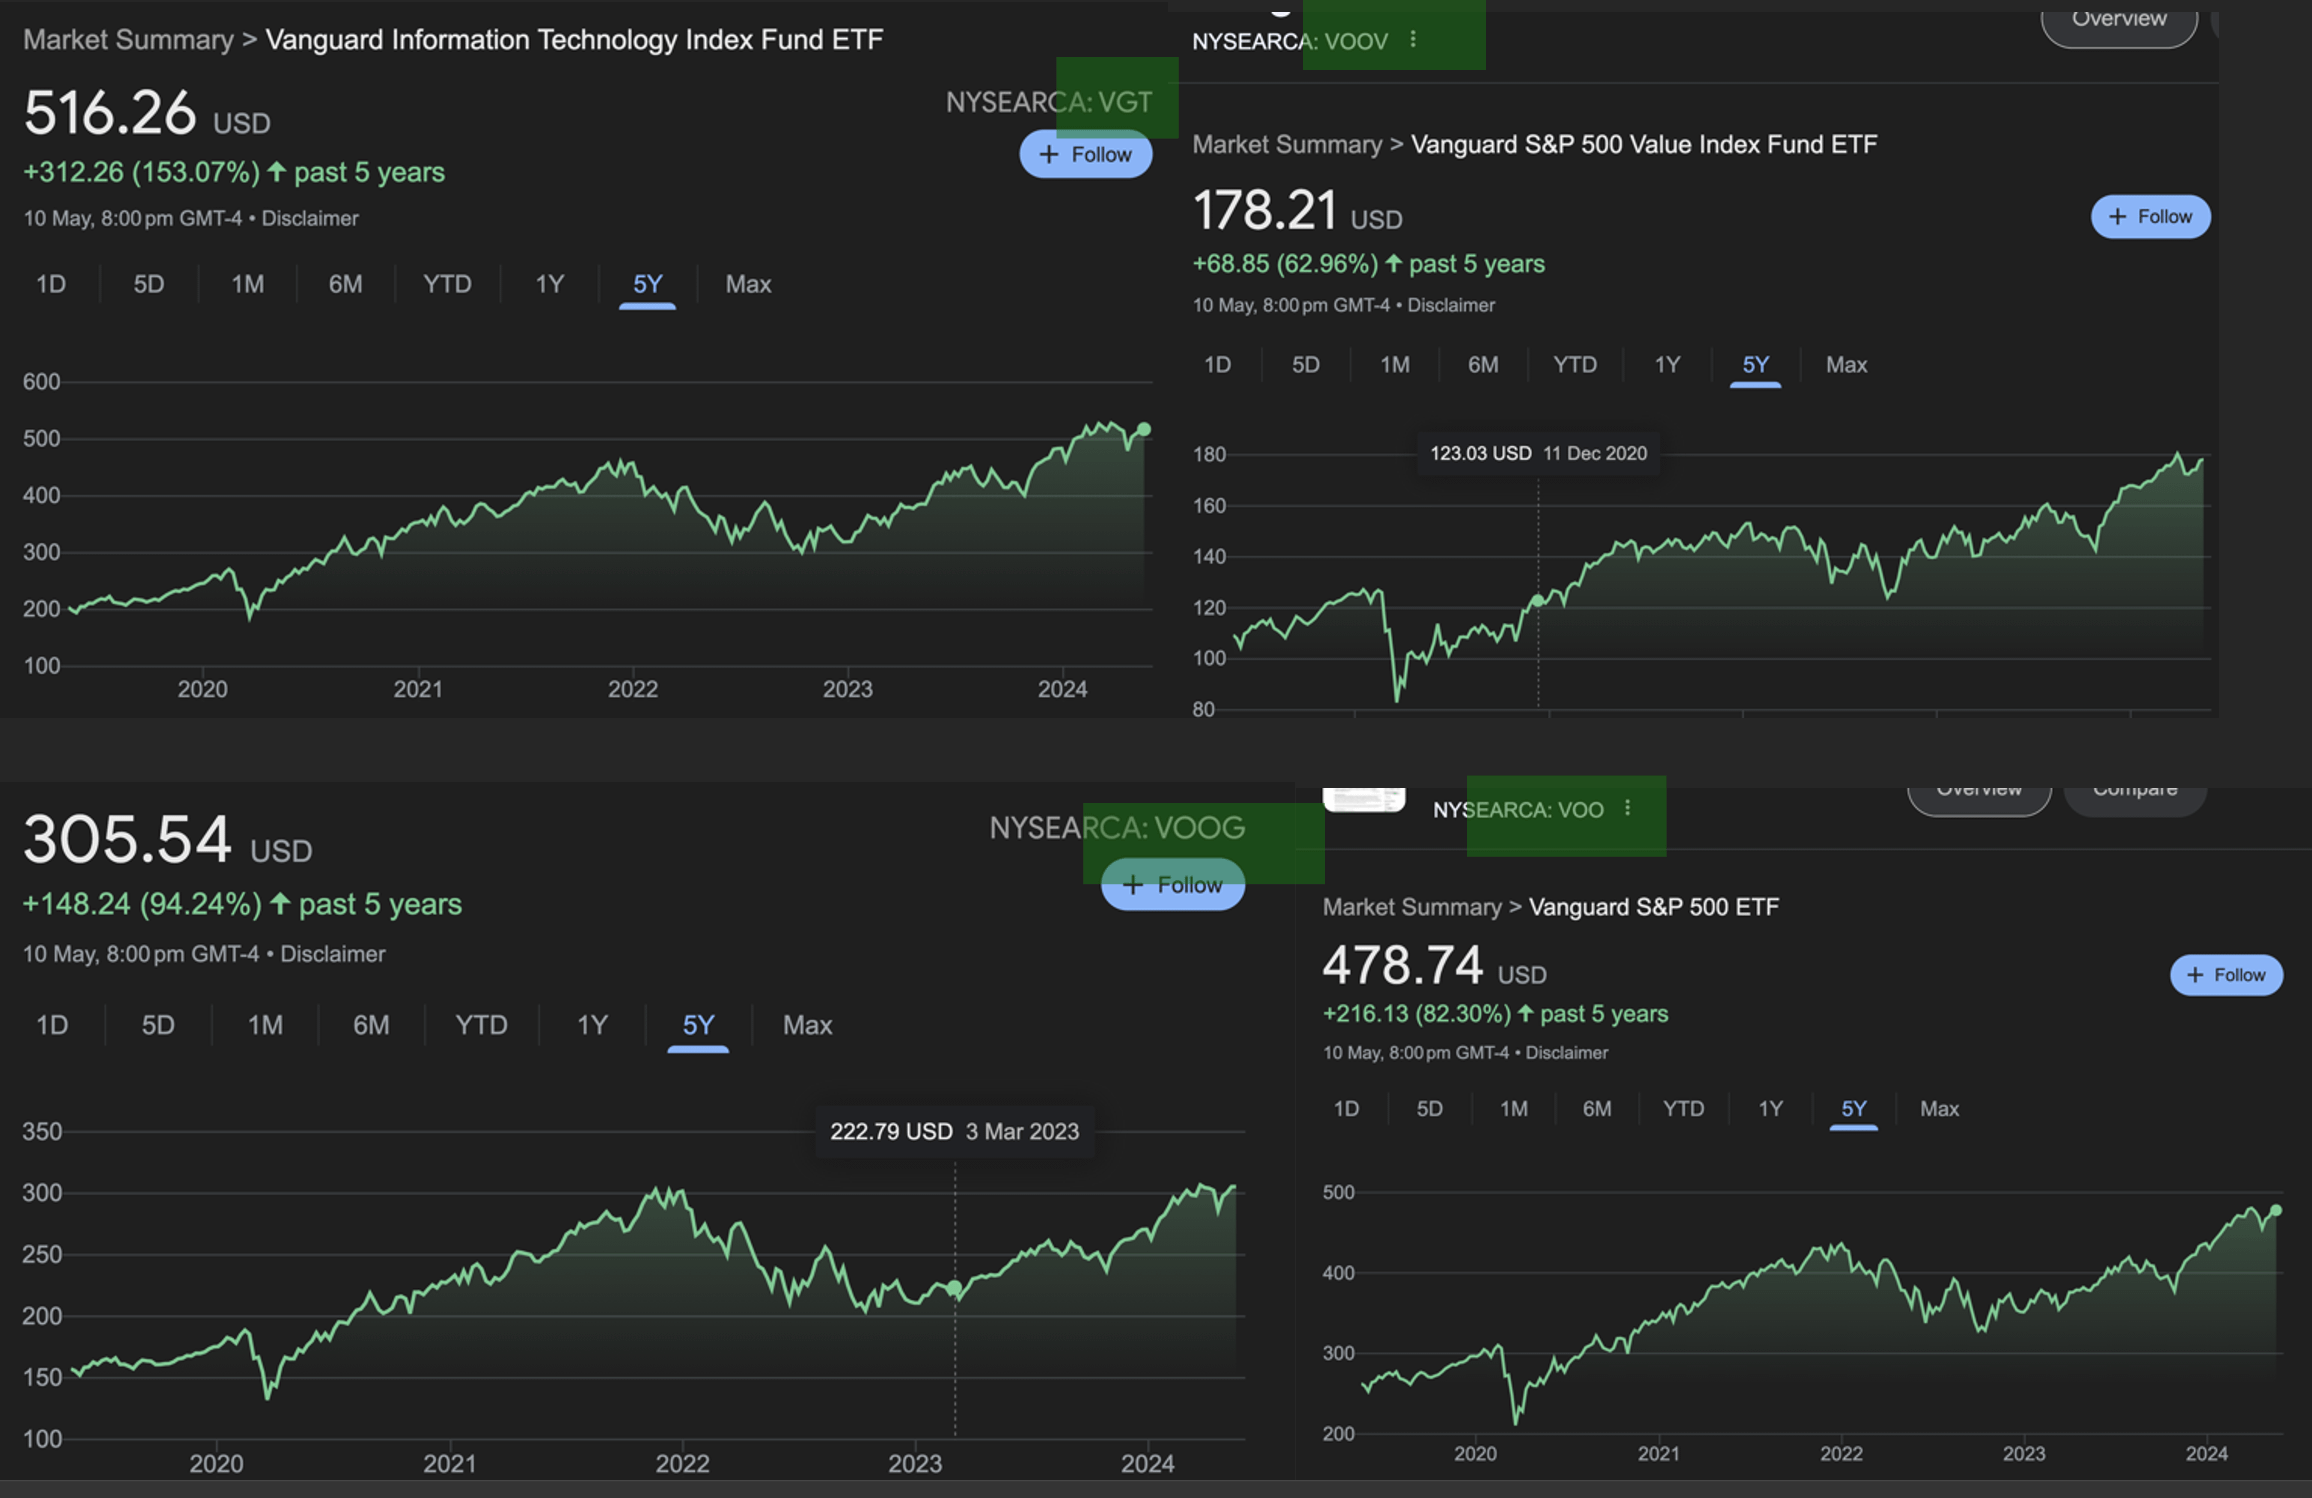The image size is (2312, 1498).
Task: Select the 5D tab on the VOOG chart
Action: coord(157,1025)
